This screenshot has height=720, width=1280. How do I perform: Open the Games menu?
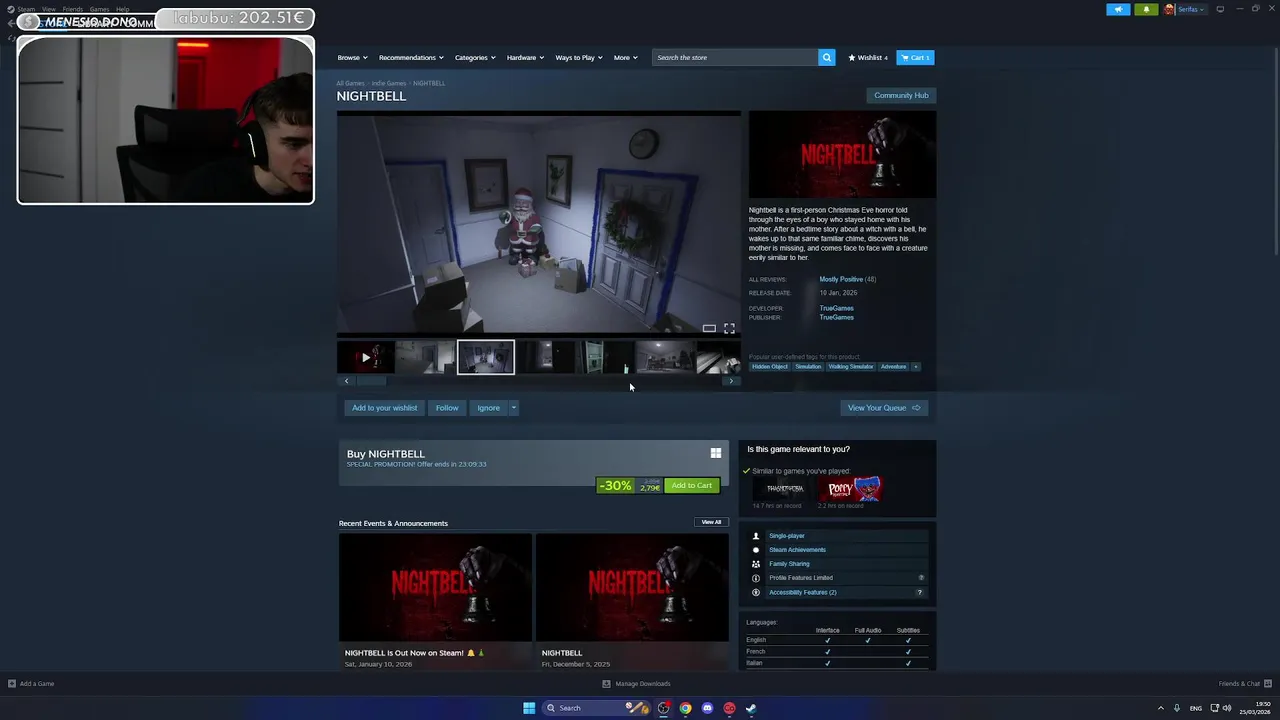tap(99, 9)
